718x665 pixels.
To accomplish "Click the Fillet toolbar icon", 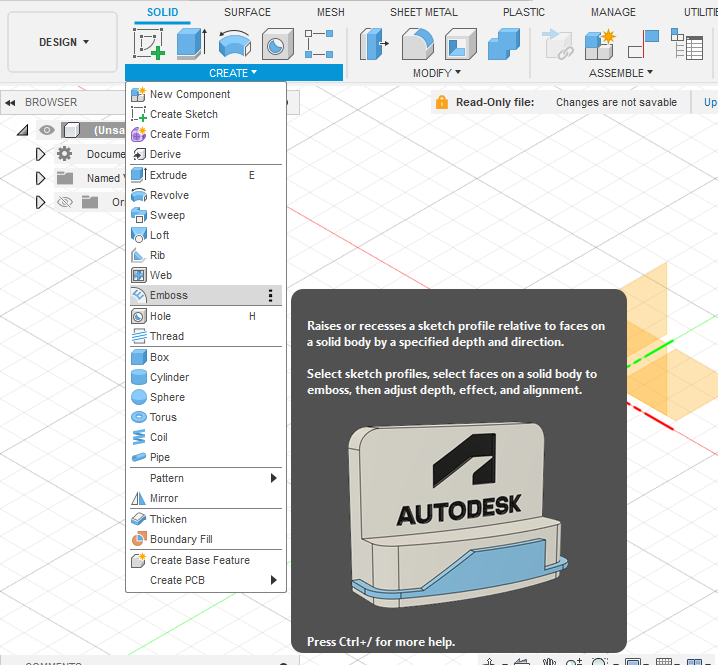I will tap(418, 44).
